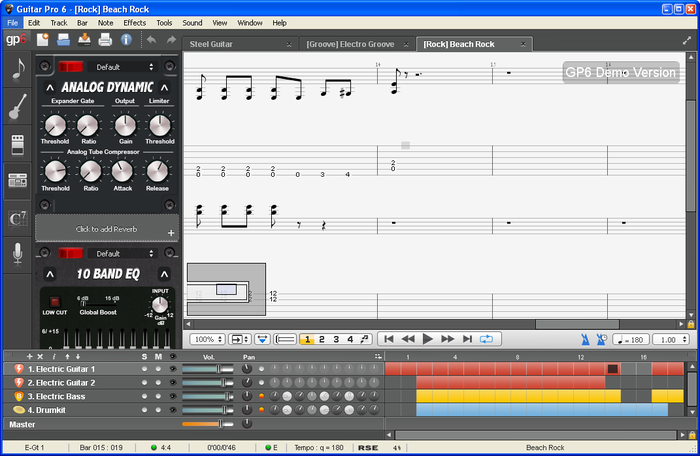Click the multivoice edit icon after voice 4
The width and height of the screenshot is (700, 456).
(365, 339)
